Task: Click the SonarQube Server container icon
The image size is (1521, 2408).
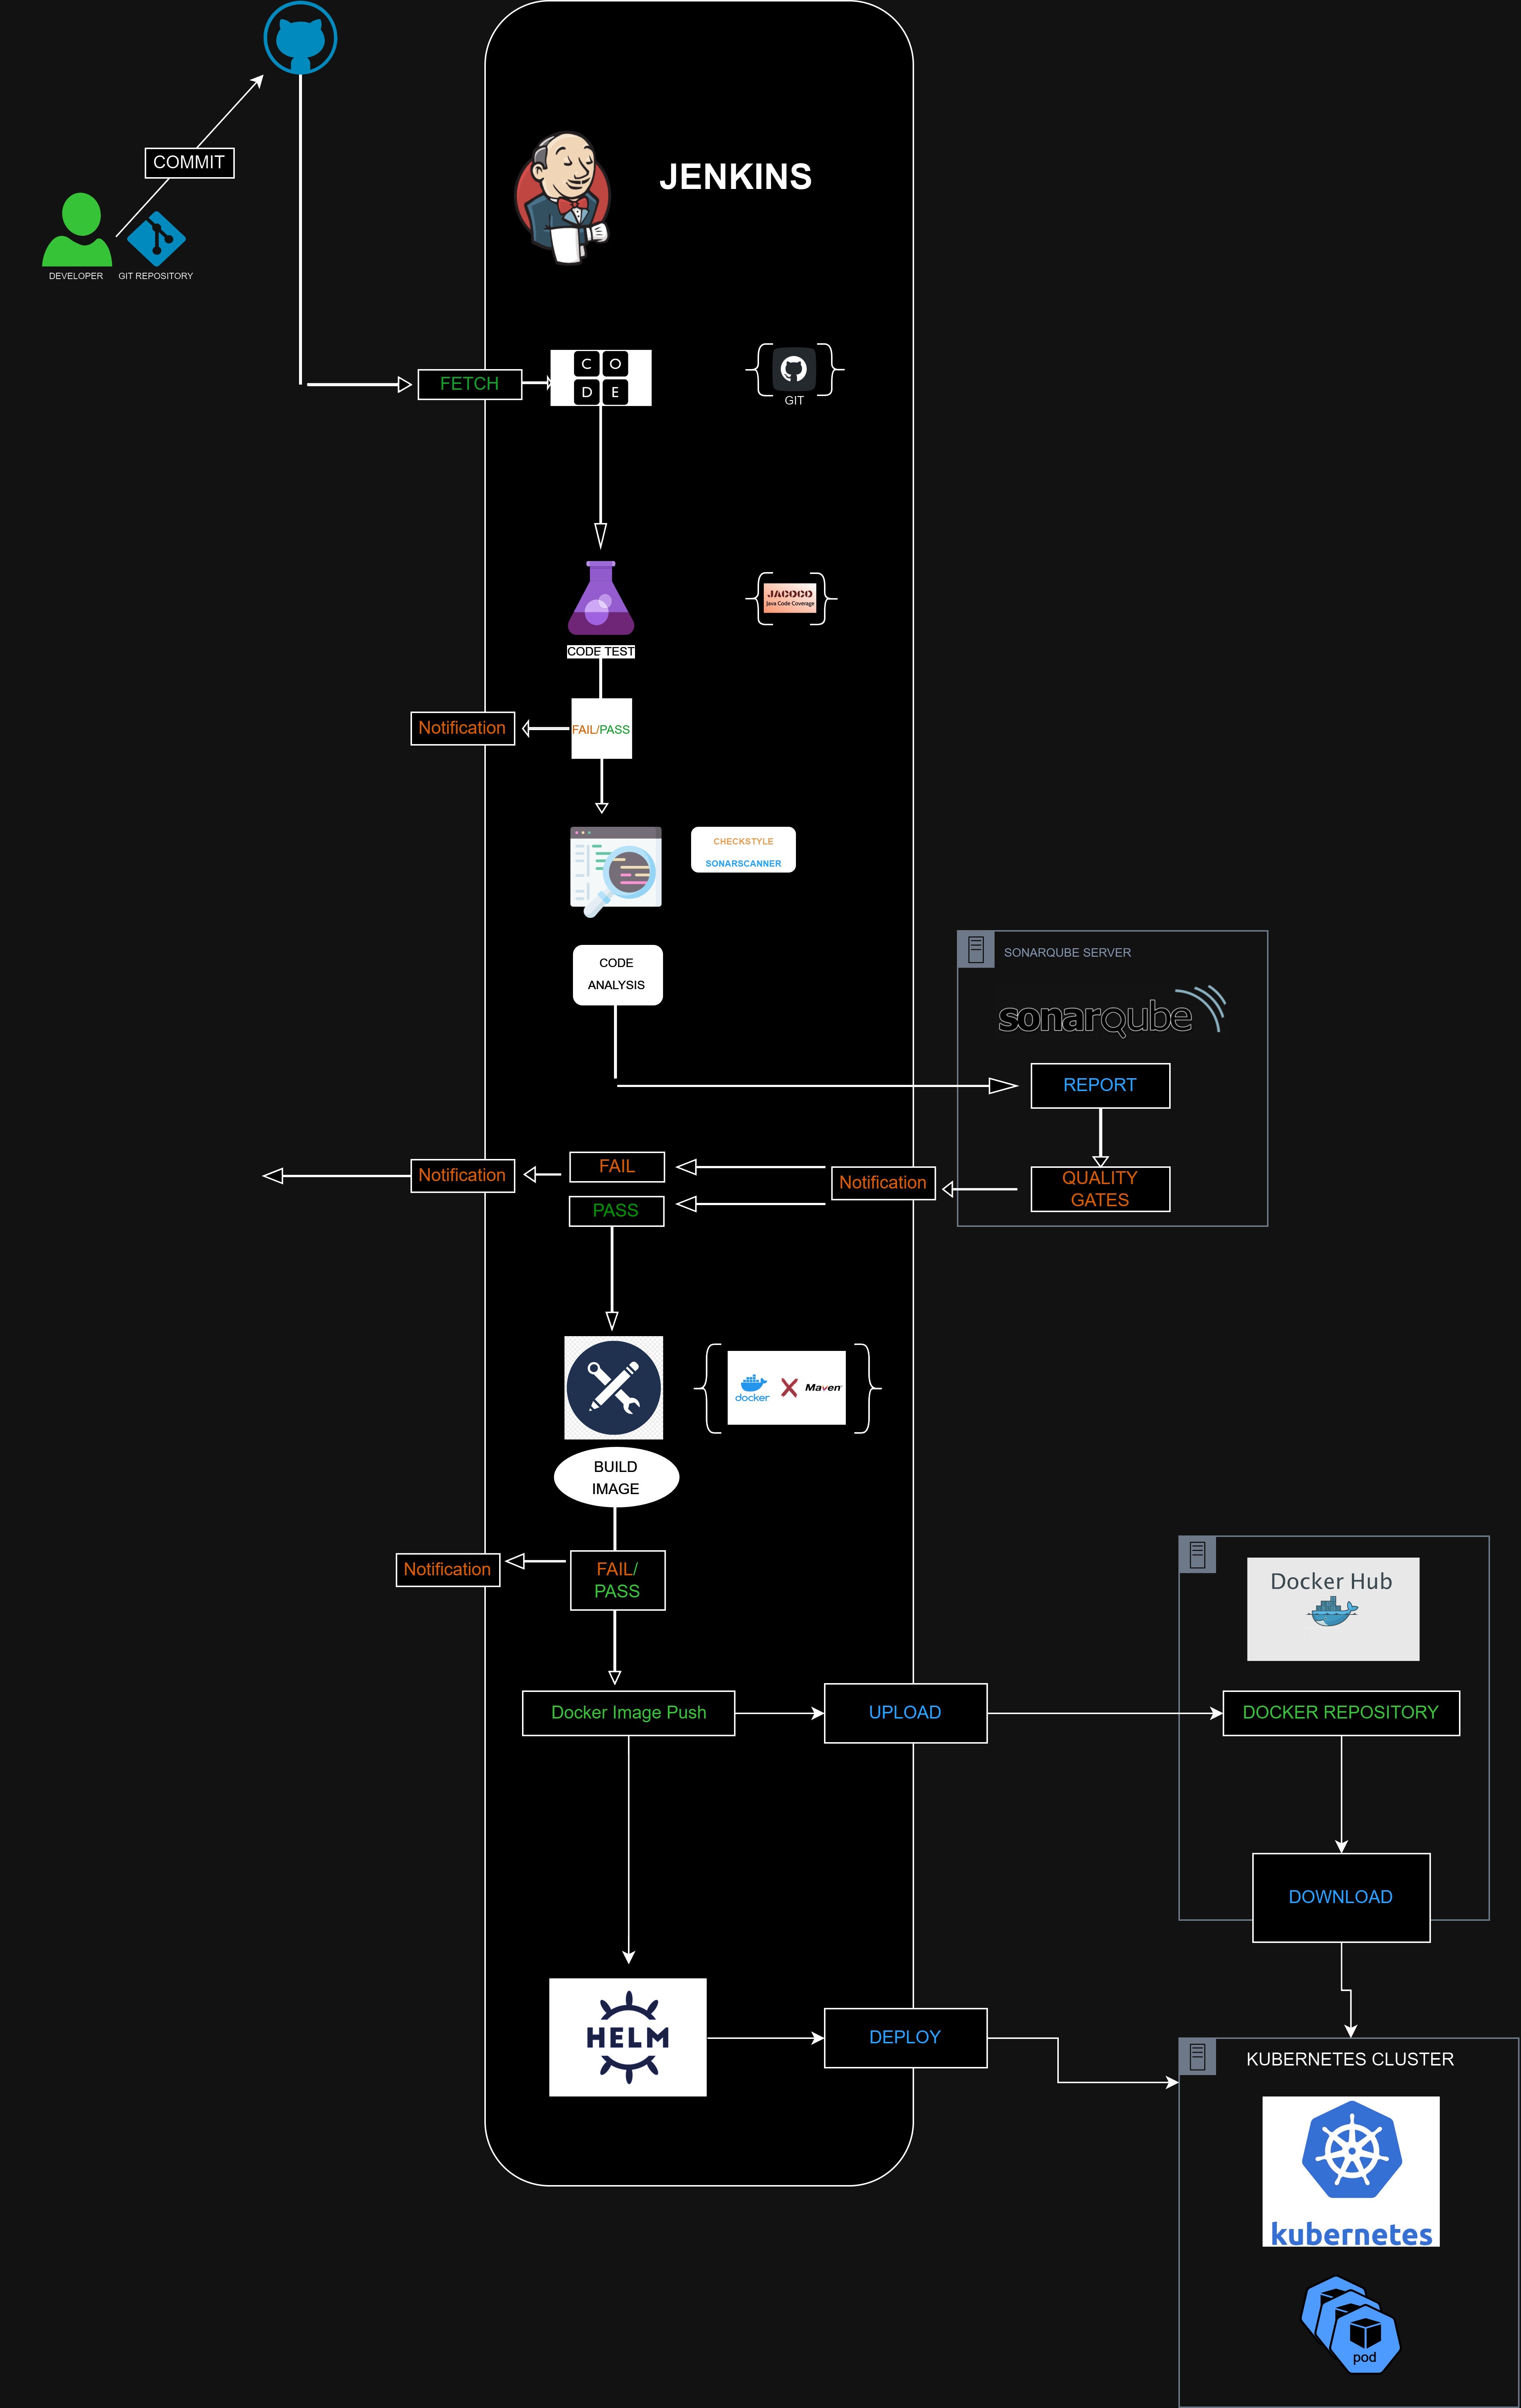Action: point(976,949)
